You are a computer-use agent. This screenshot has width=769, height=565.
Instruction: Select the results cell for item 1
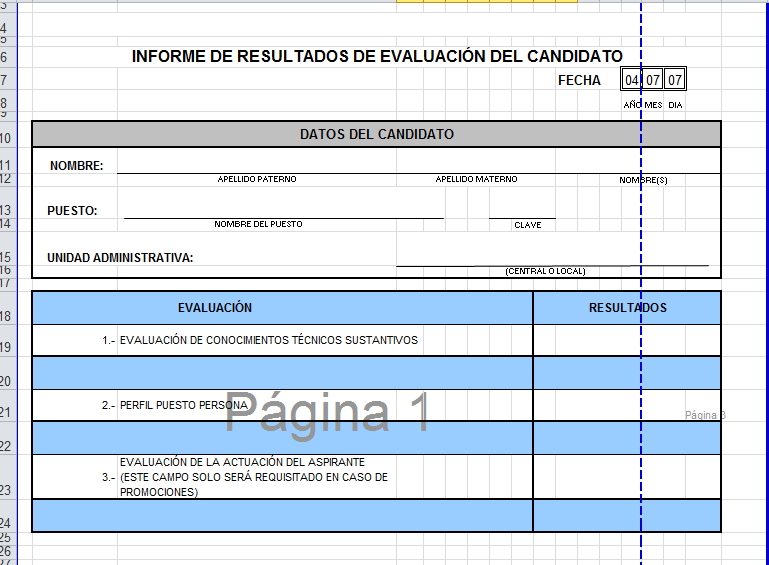627,340
